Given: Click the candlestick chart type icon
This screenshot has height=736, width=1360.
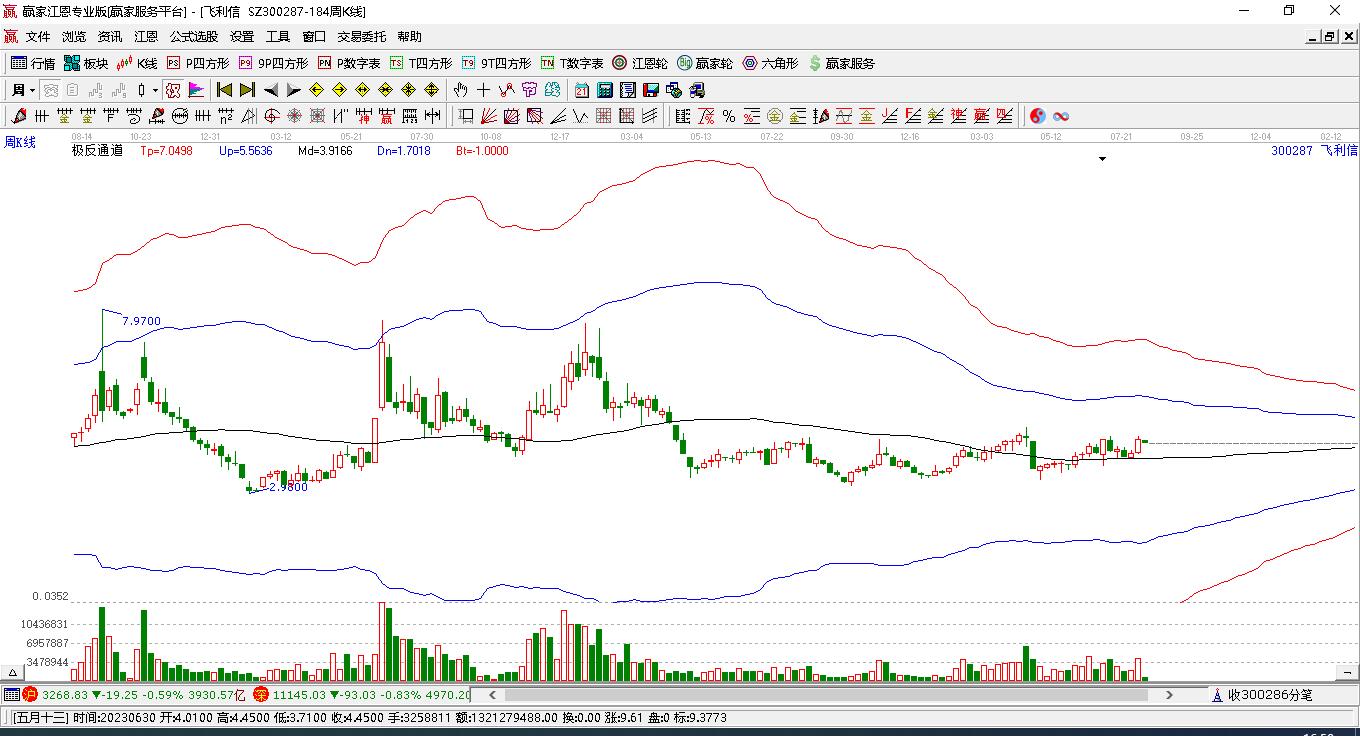Looking at the screenshot, I should [x=141, y=90].
